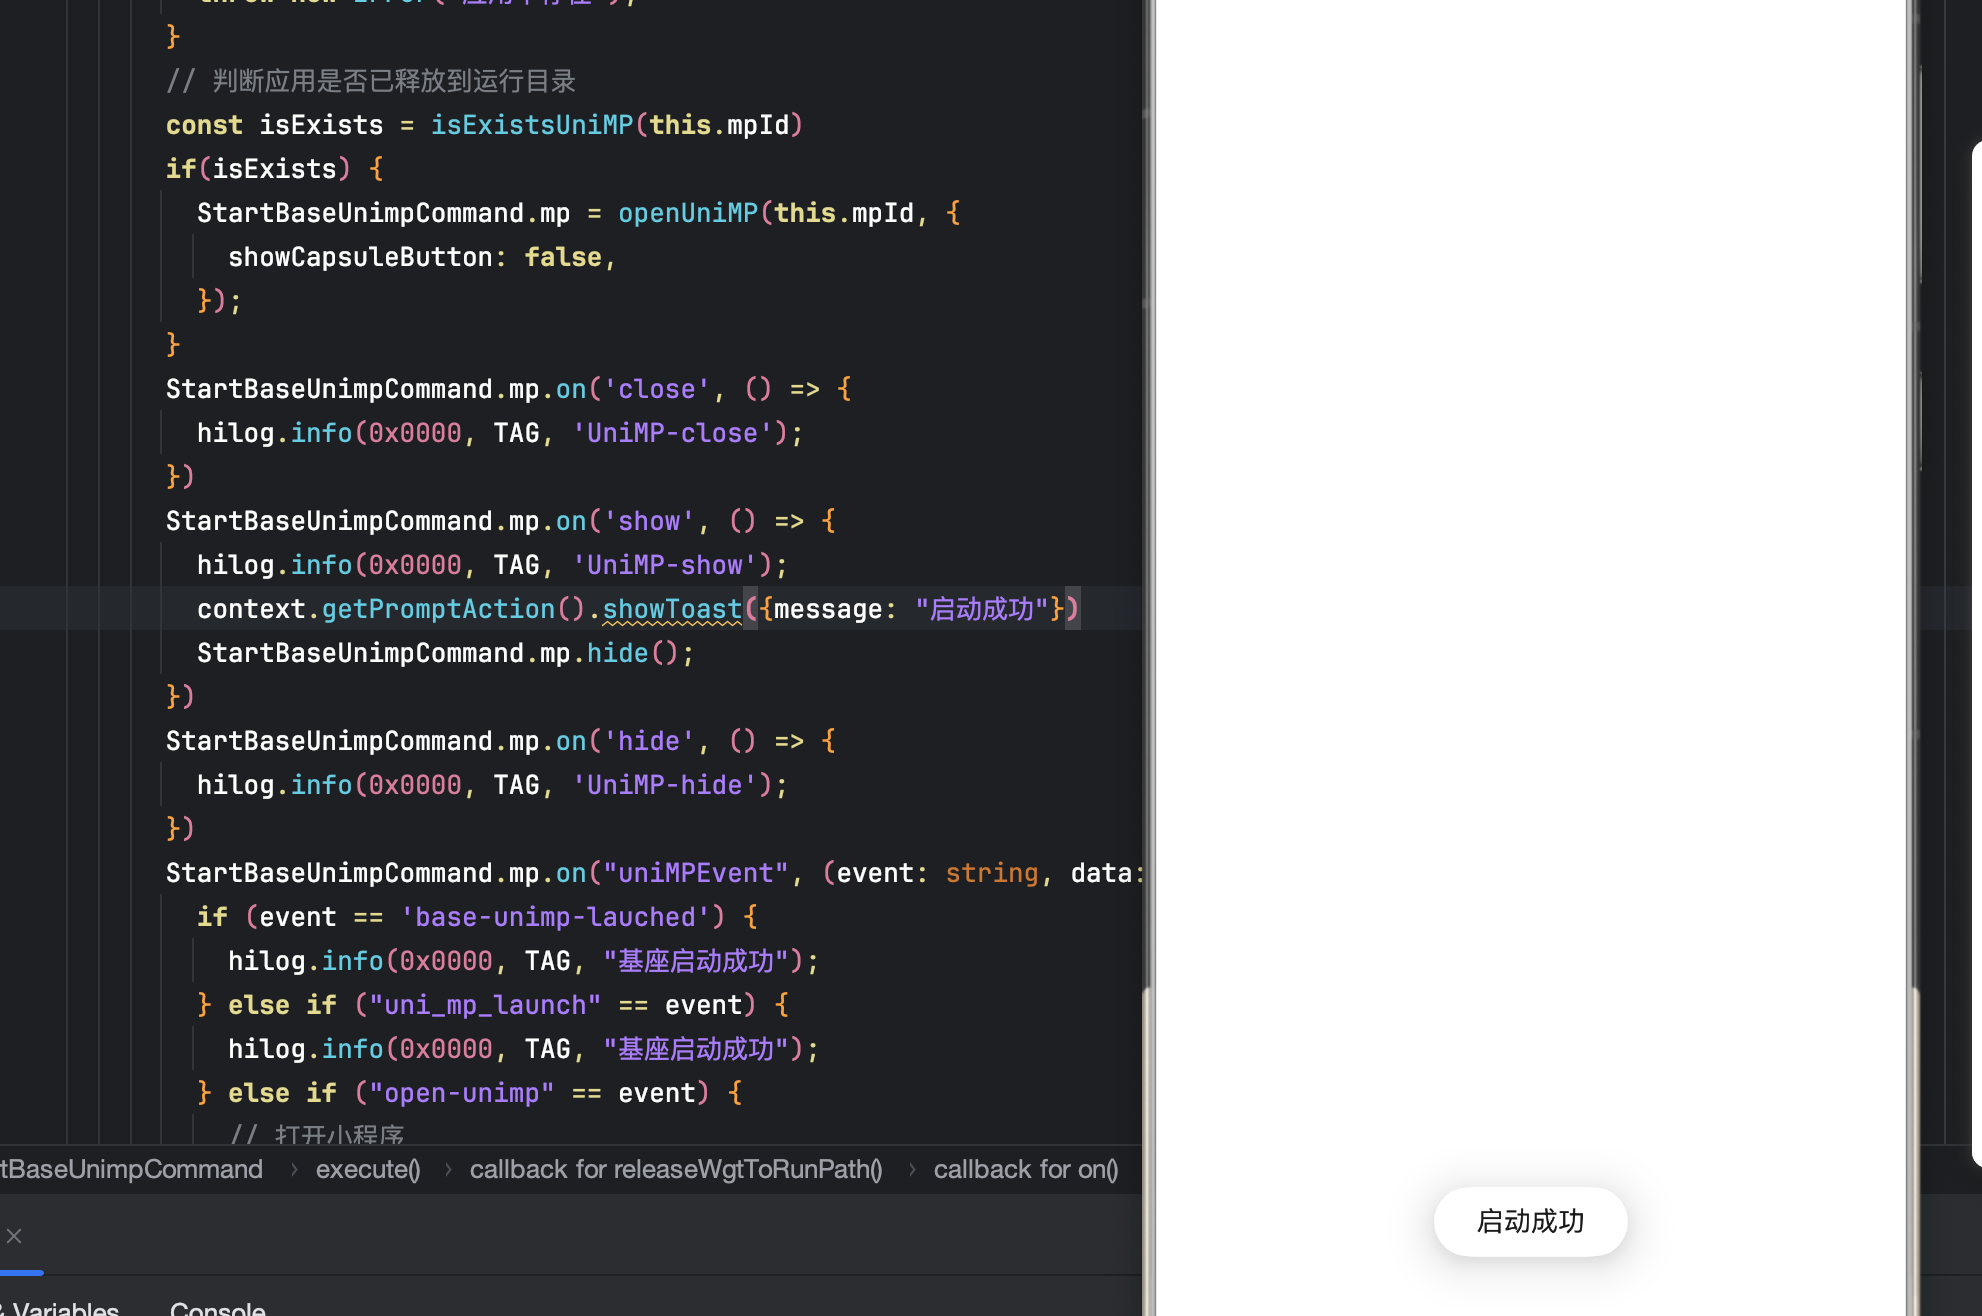Click chevron after the execute() breadcrumb
The height and width of the screenshot is (1316, 1982).
[x=447, y=1169]
